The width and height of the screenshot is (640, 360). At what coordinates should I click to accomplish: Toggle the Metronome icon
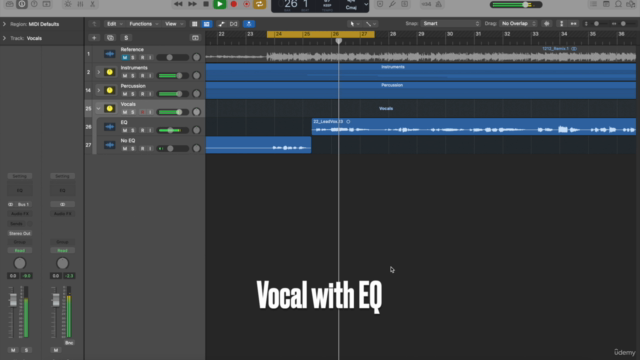coord(439,4)
